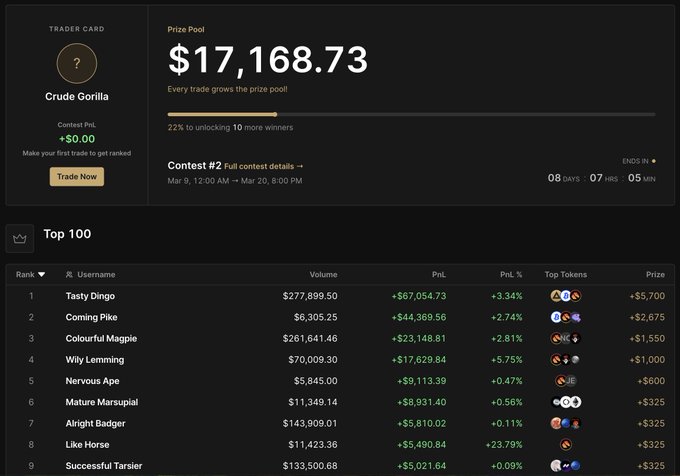Click the +$1,550 prize cell

[647, 339]
